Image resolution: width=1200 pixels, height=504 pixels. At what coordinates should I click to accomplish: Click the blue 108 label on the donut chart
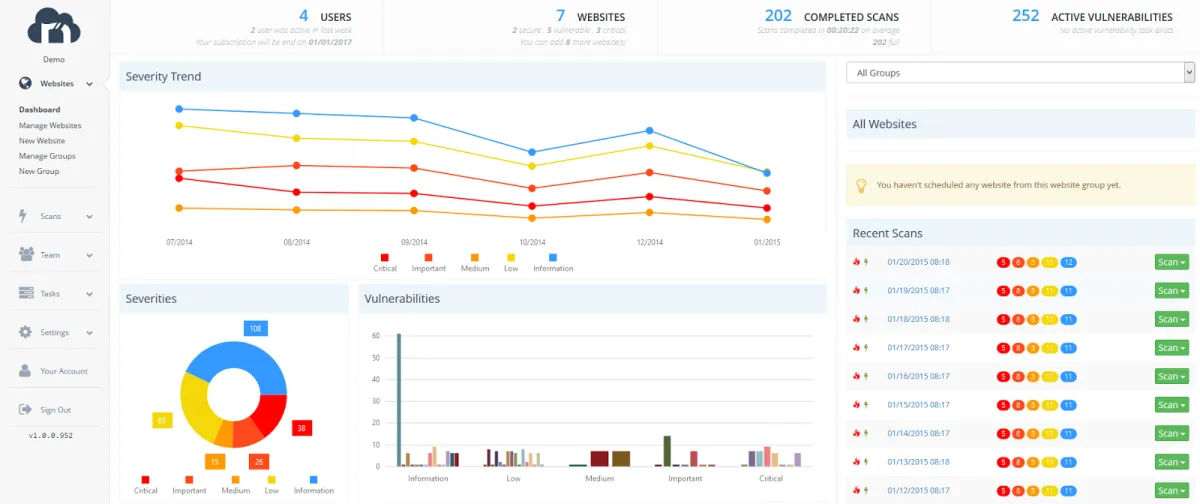click(x=255, y=328)
